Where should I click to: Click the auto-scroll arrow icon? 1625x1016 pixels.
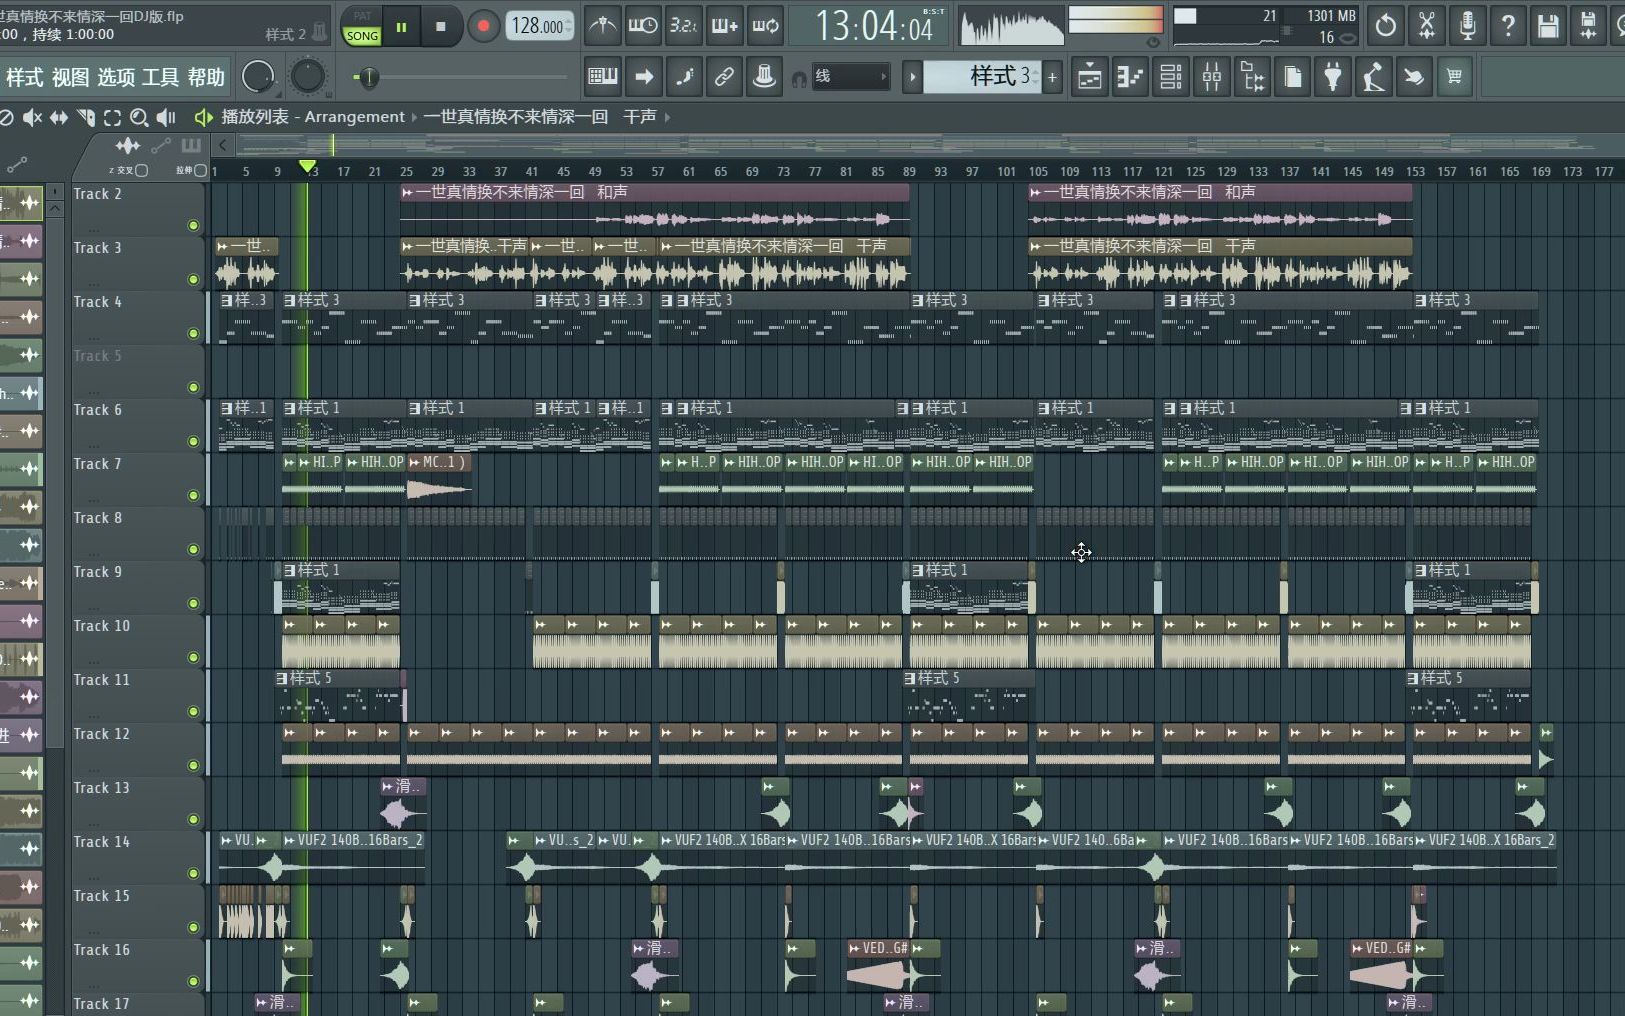click(644, 77)
